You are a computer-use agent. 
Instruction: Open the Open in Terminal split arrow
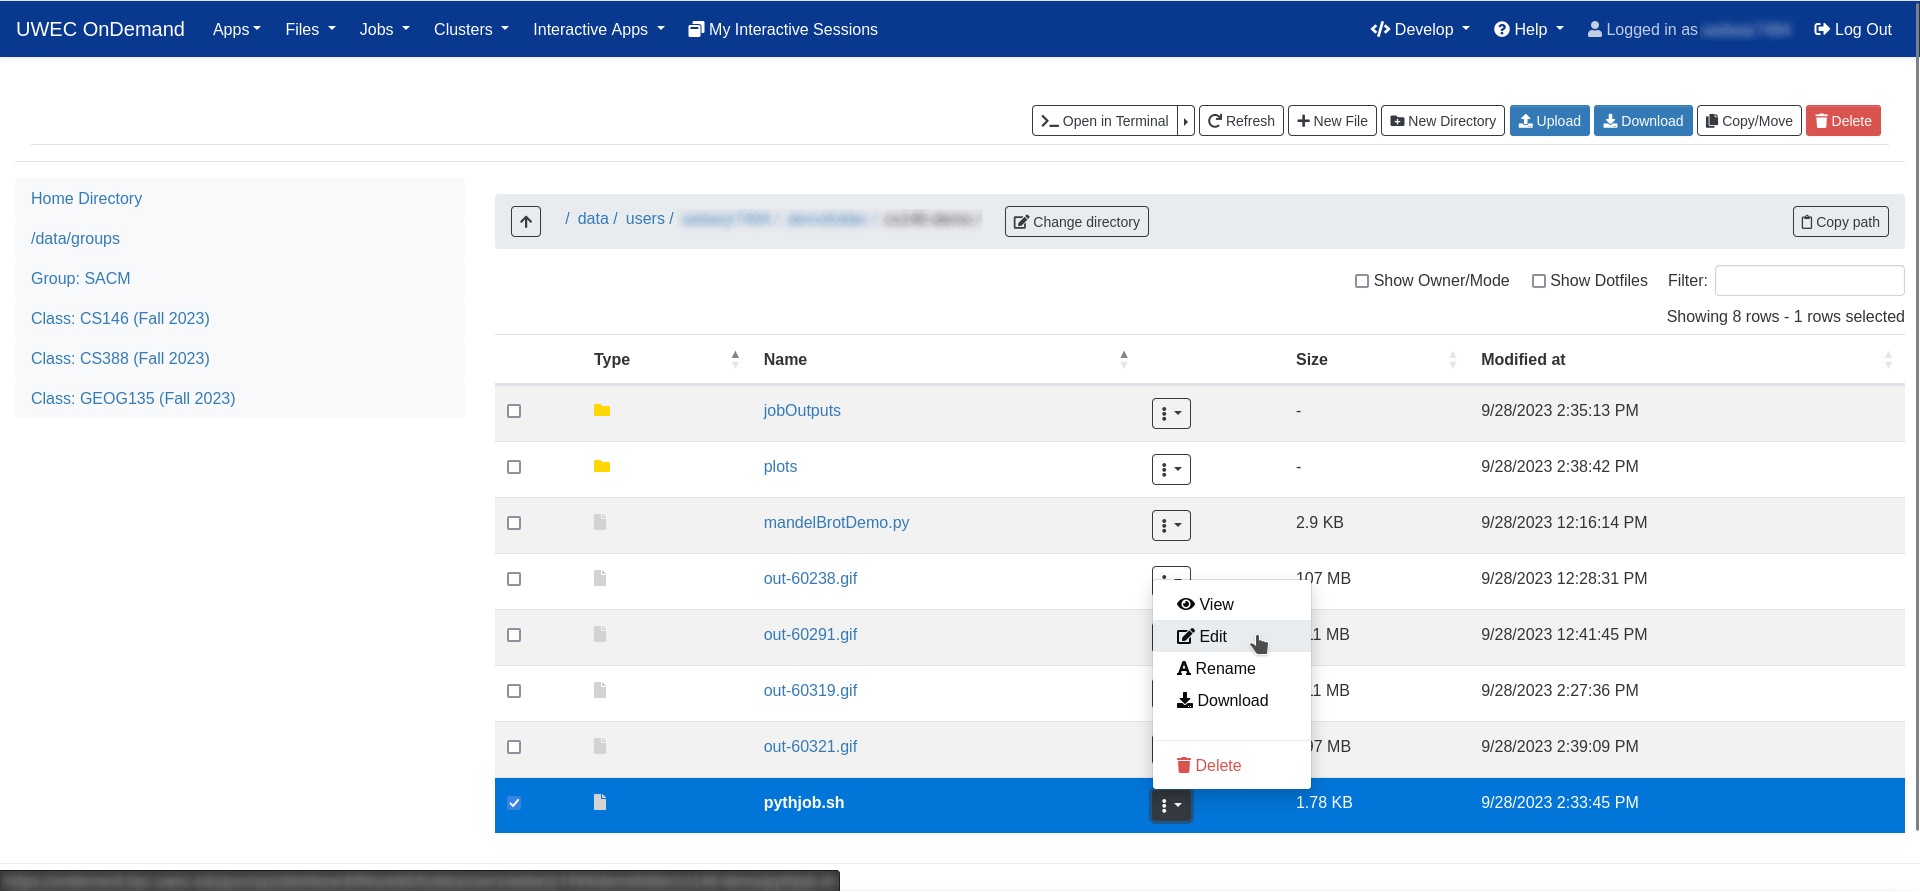(1186, 121)
